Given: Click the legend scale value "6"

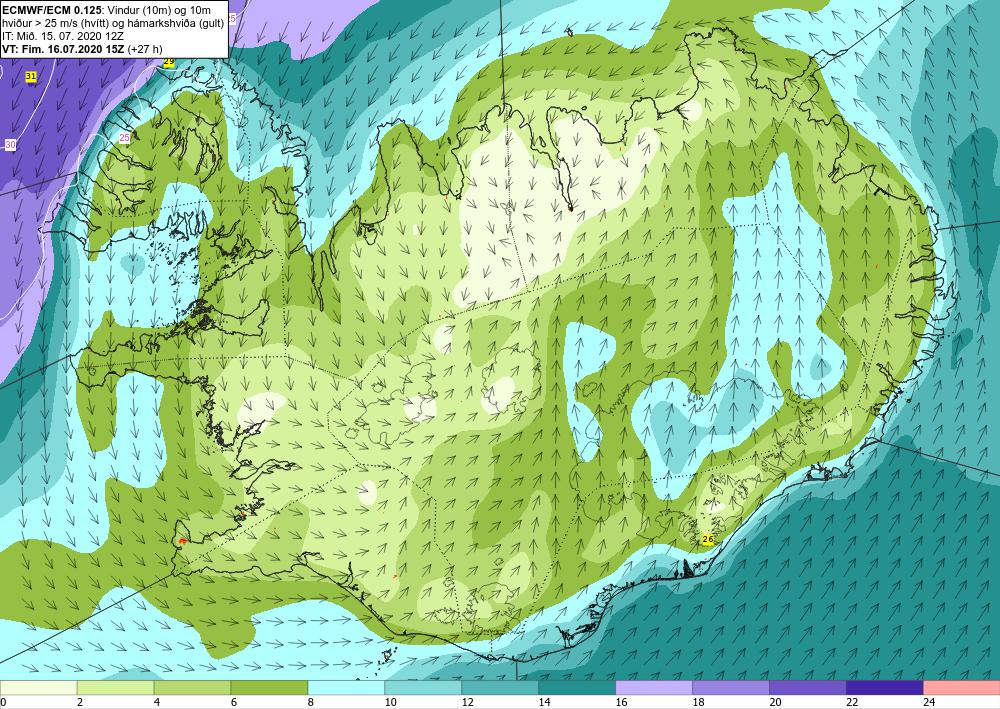Looking at the screenshot, I should [x=234, y=702].
